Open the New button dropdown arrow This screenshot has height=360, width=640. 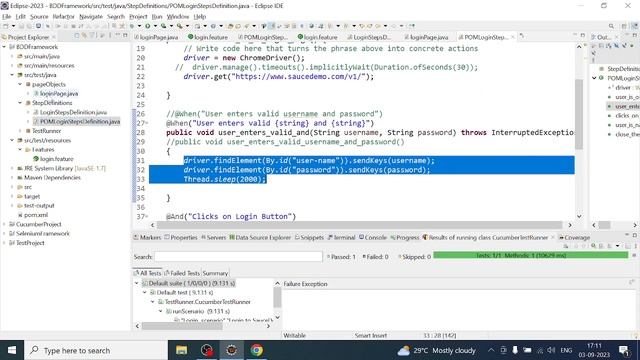(13, 26)
